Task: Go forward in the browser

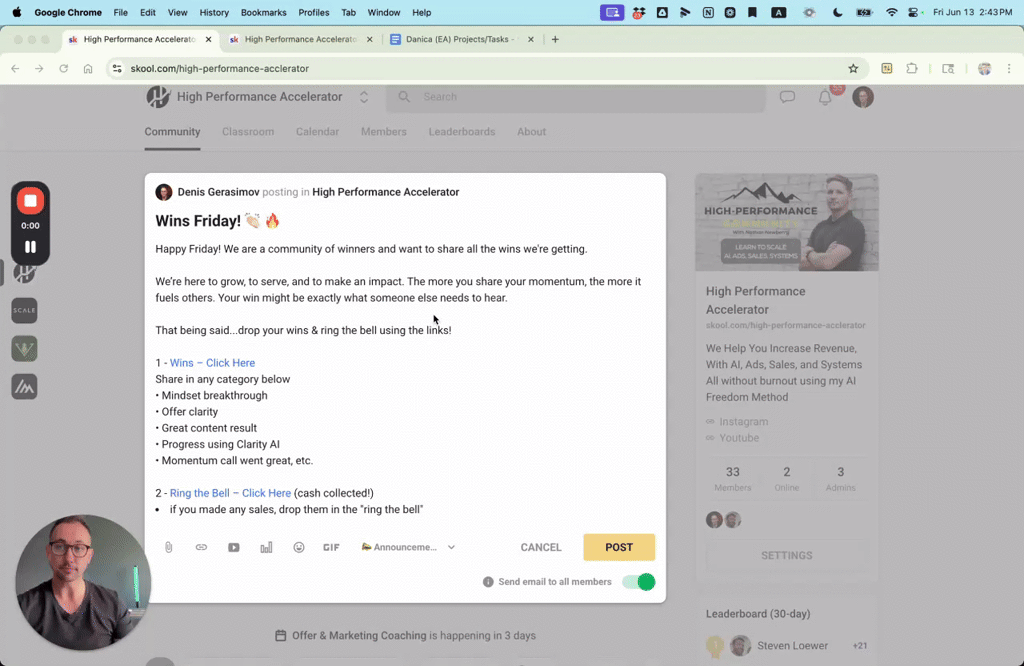Action: pyautogui.click(x=39, y=69)
